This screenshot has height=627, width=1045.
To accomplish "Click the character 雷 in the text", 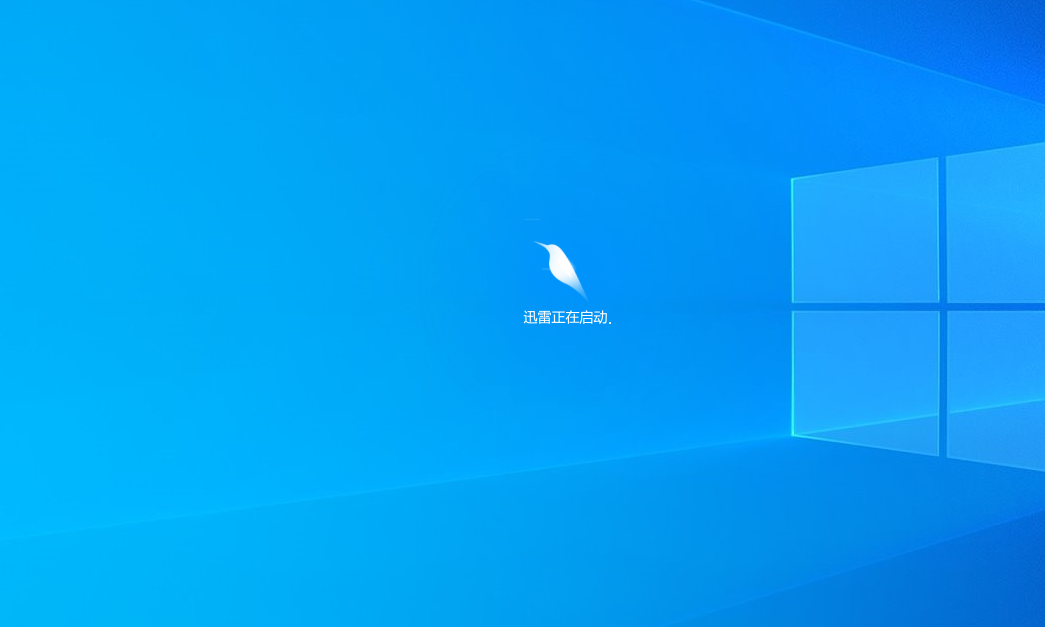I will coord(543,315).
